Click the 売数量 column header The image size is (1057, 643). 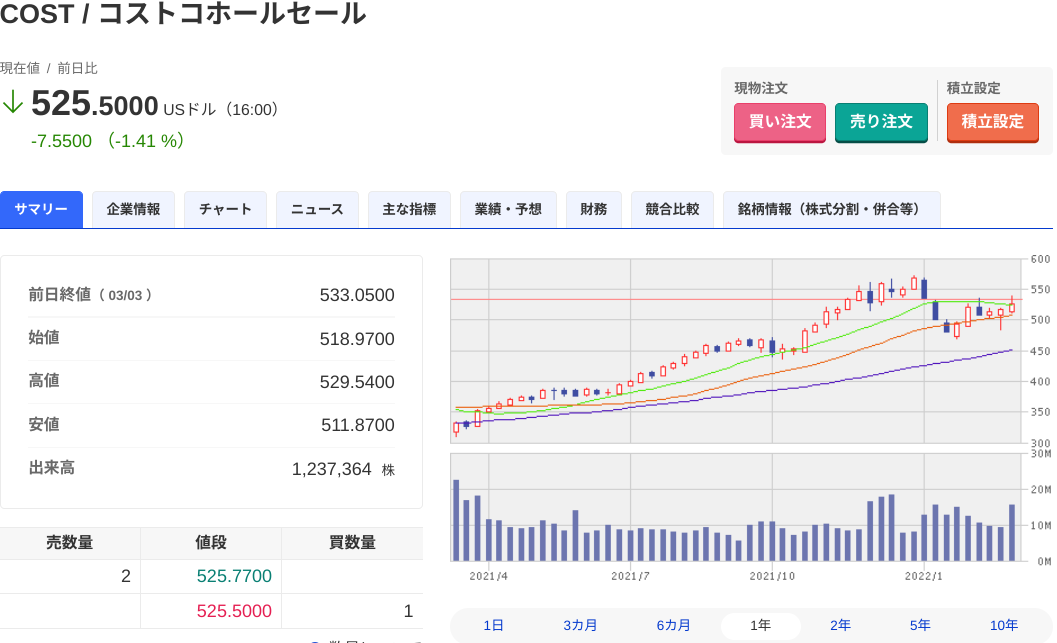click(x=69, y=543)
